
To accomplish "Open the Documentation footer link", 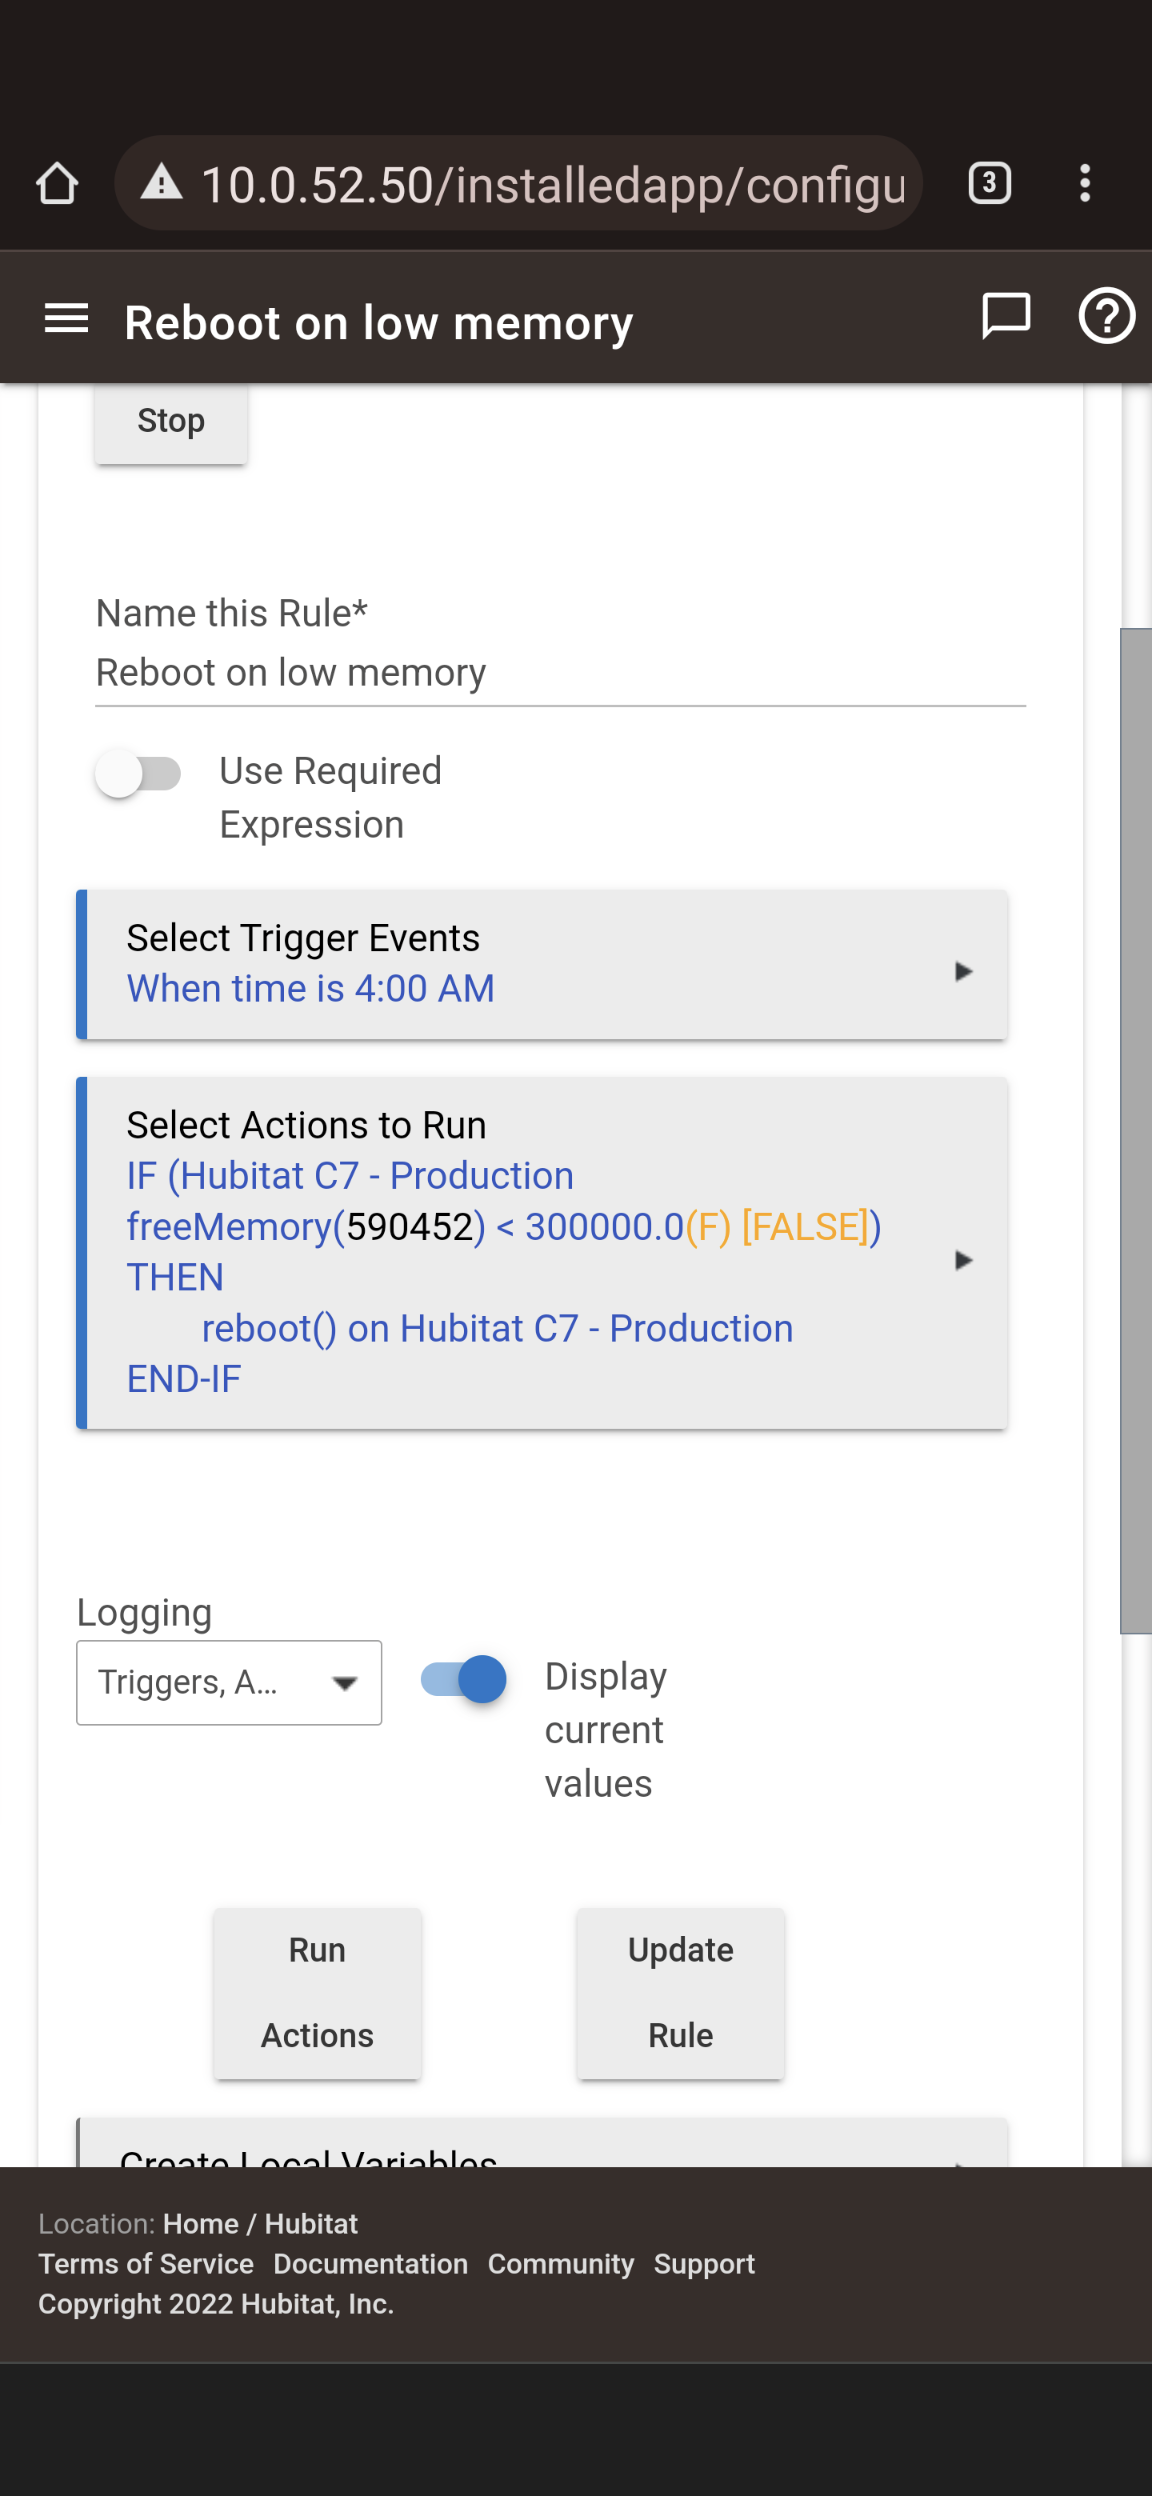I will pyautogui.click(x=370, y=2264).
